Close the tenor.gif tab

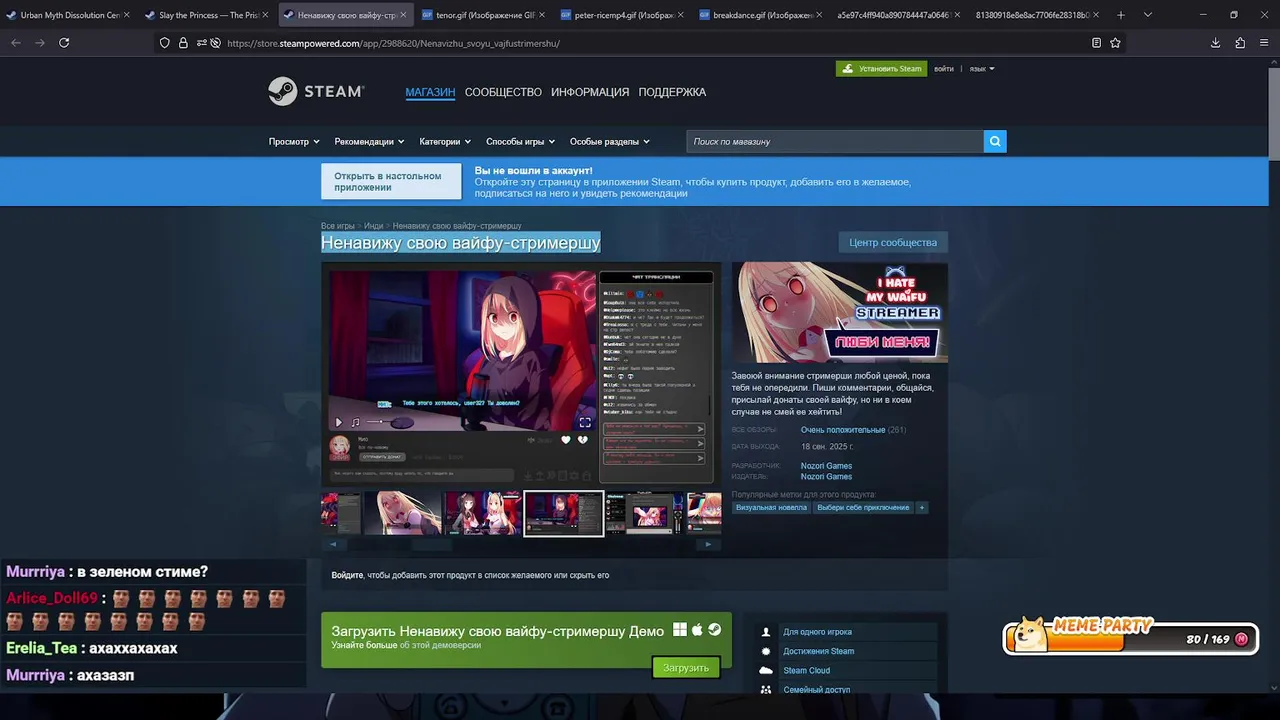(x=543, y=15)
